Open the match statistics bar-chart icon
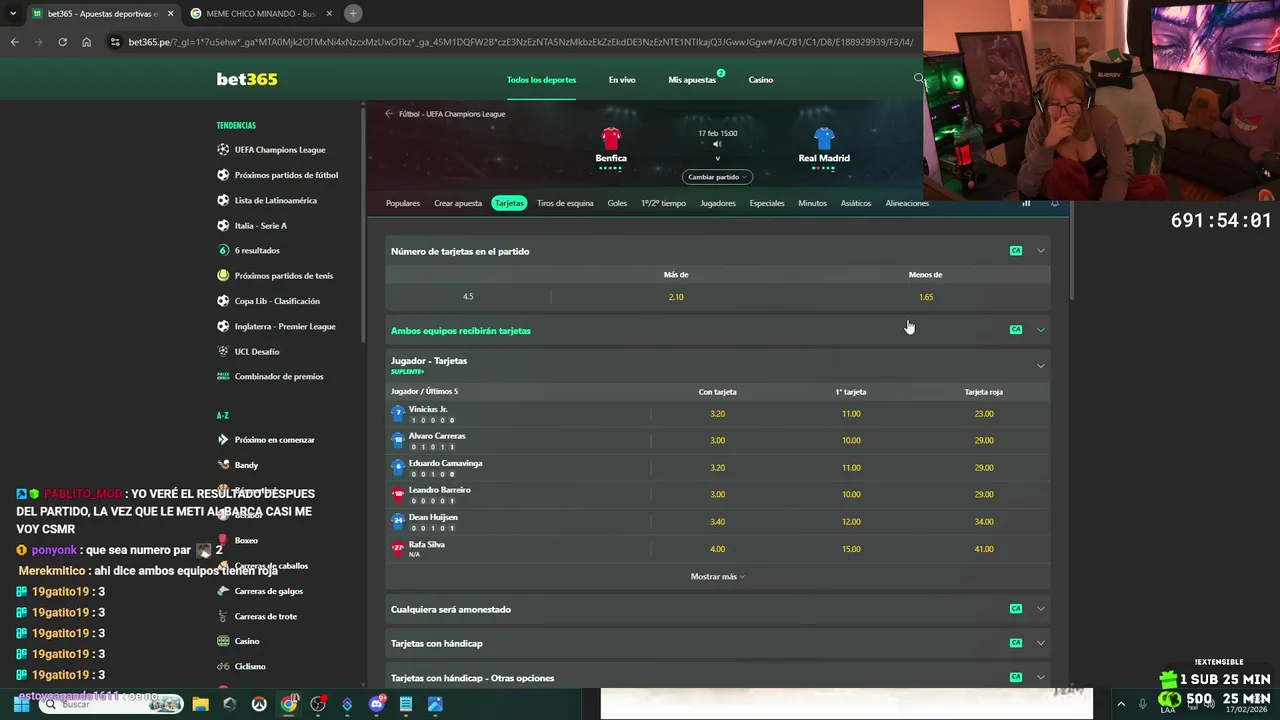1280x720 pixels. coord(1026,203)
